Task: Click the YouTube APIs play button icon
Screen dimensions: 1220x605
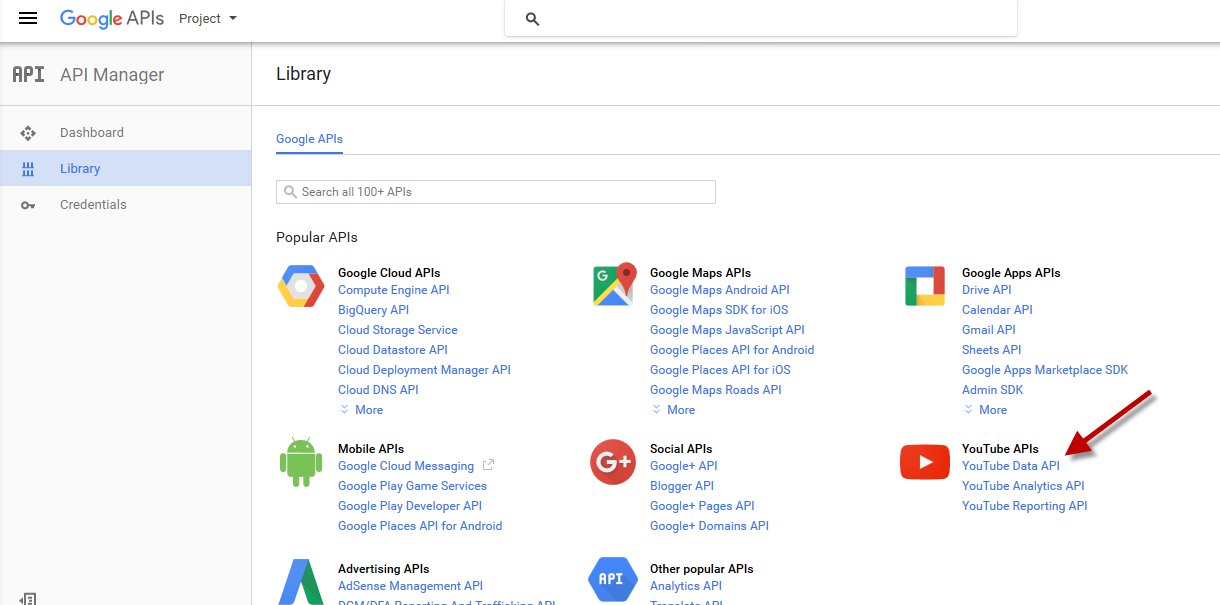Action: click(924, 461)
